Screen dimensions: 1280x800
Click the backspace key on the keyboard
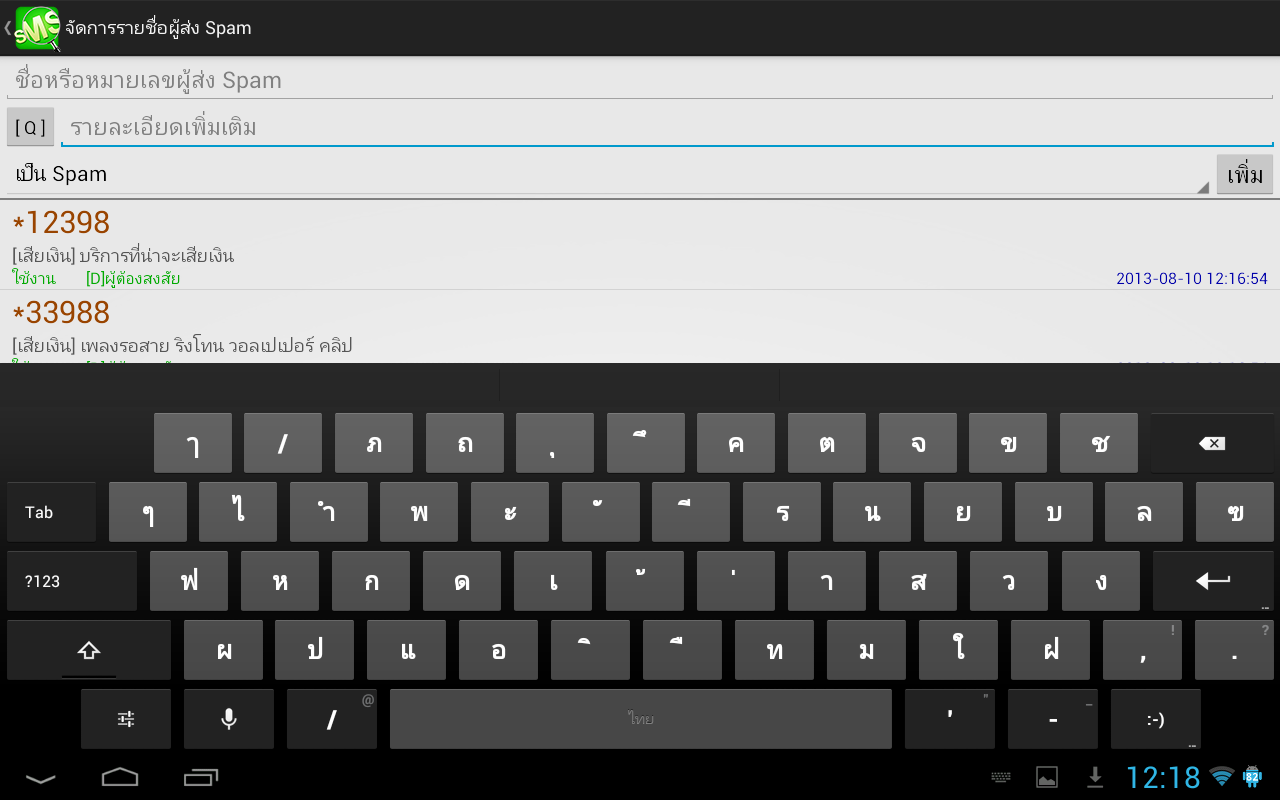point(1213,443)
